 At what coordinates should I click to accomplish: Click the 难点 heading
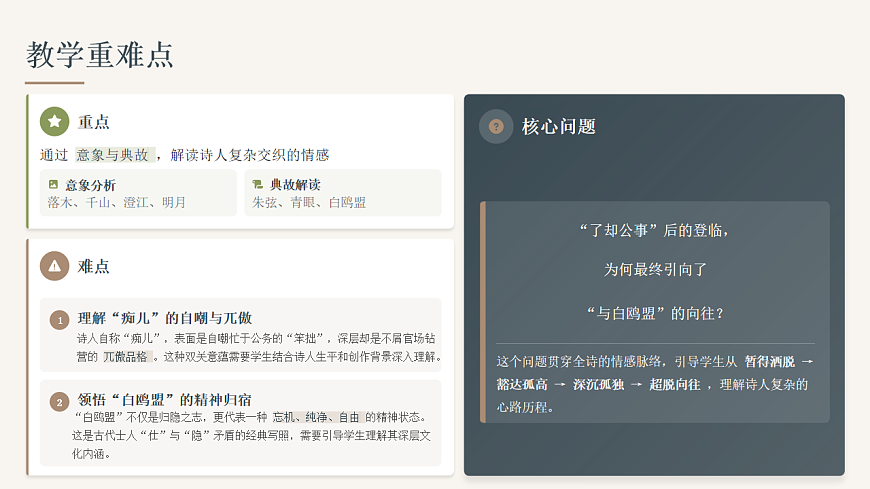click(94, 266)
